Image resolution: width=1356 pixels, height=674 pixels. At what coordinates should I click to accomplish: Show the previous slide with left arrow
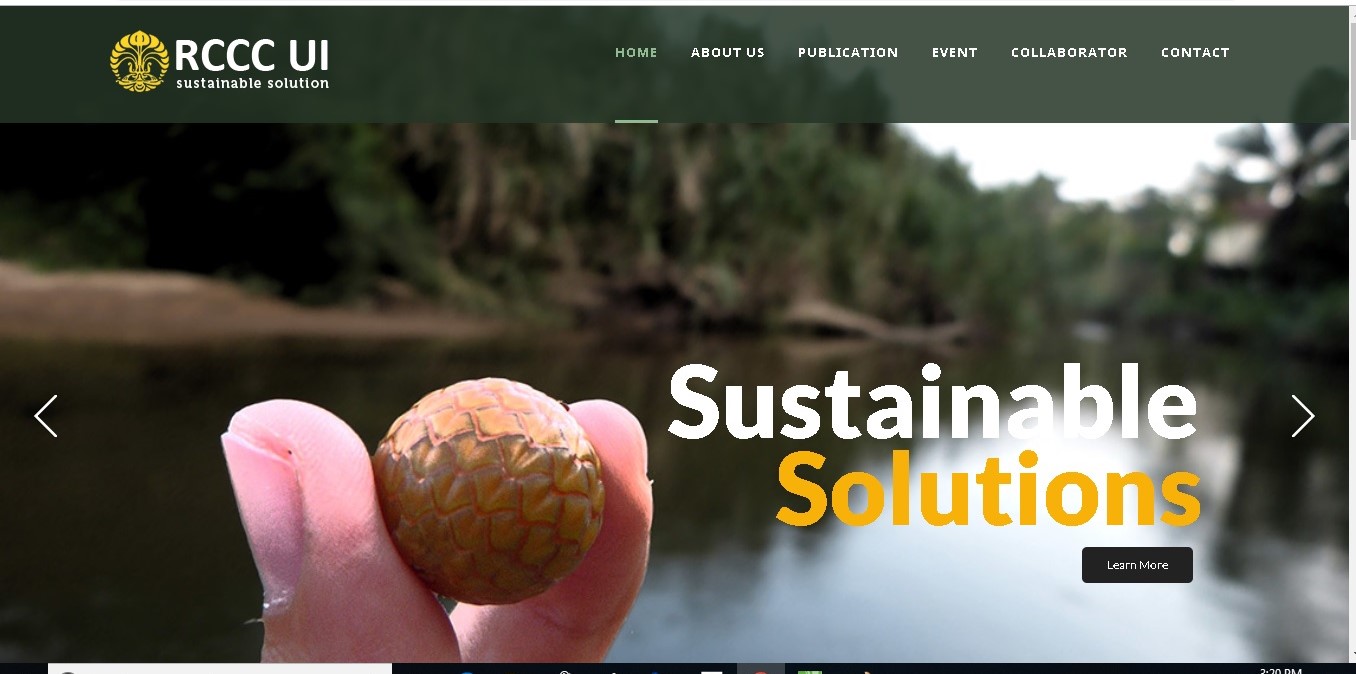[x=46, y=416]
